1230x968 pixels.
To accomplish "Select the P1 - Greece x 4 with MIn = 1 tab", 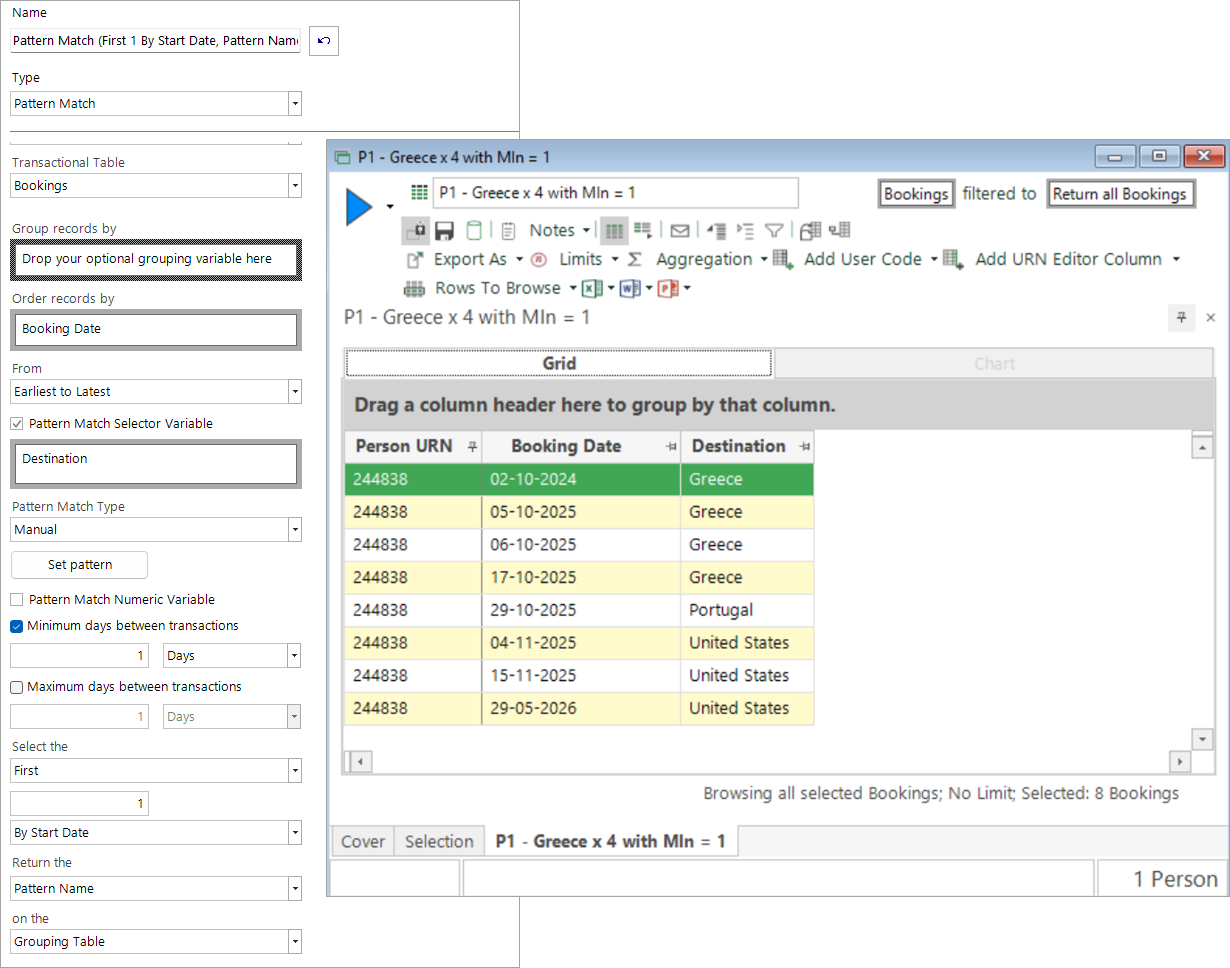I will (611, 842).
